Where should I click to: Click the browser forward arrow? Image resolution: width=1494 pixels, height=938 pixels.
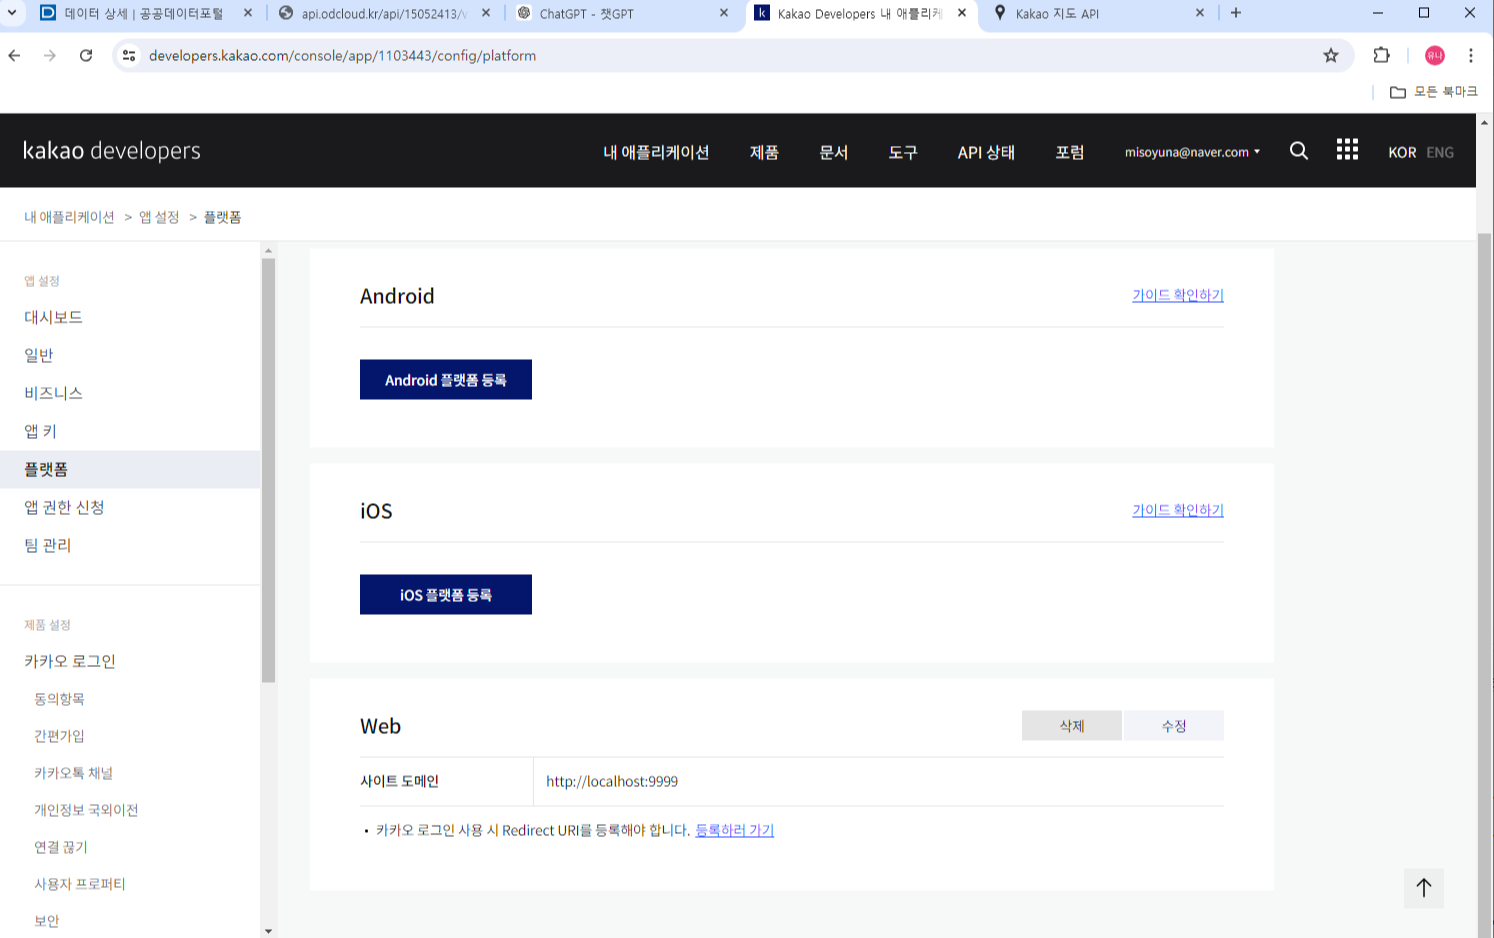(50, 55)
